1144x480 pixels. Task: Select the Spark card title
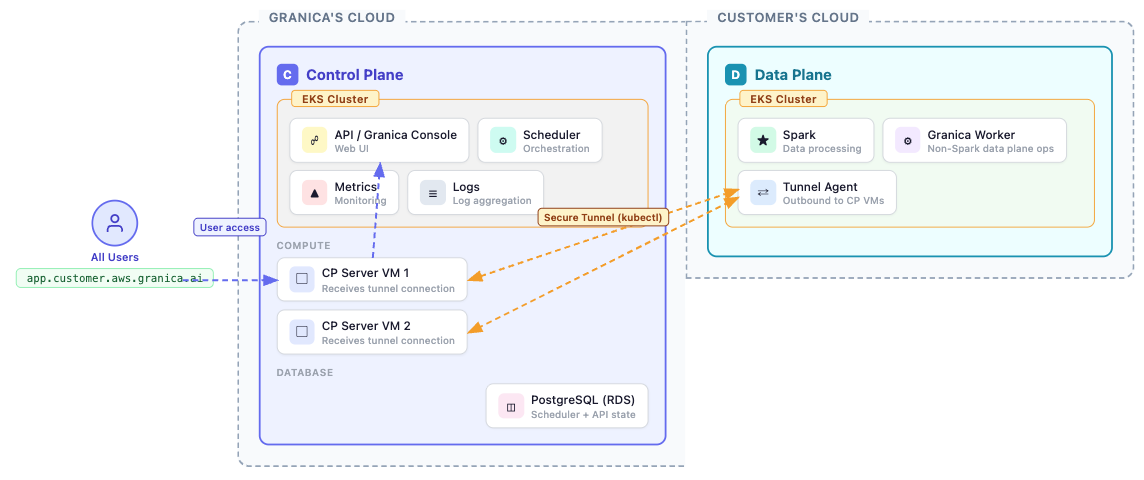(x=799, y=135)
